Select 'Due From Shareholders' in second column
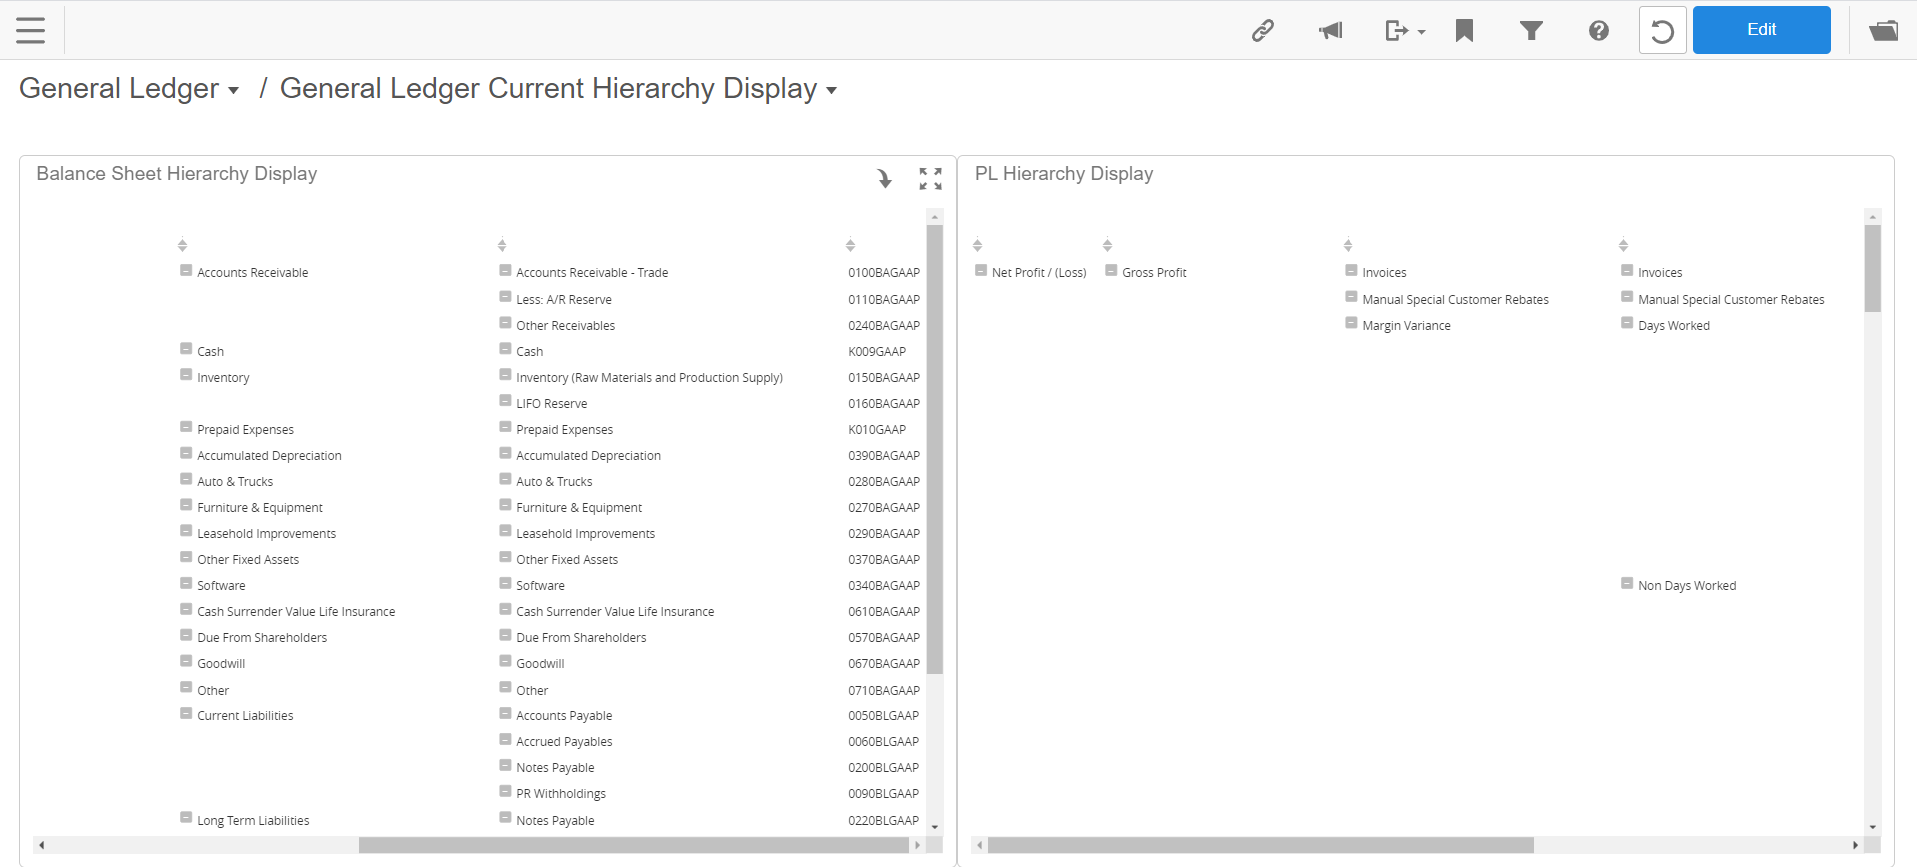 pos(581,638)
